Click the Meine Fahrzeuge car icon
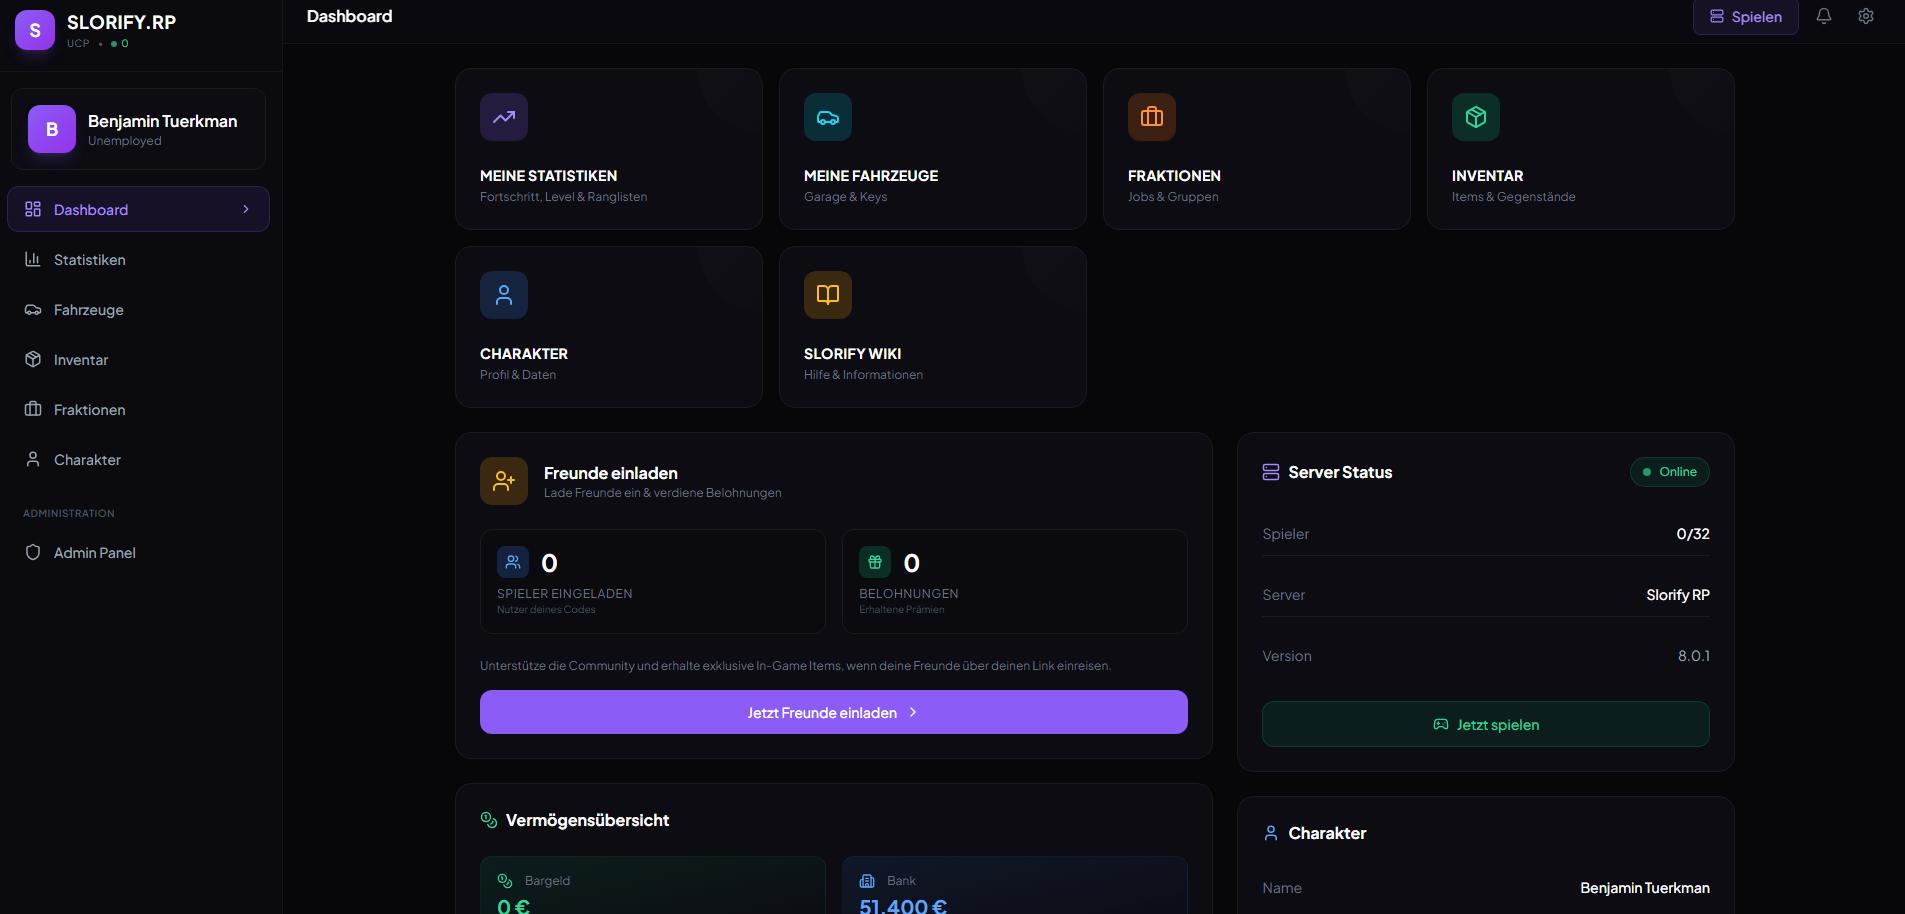The image size is (1905, 914). pos(828,117)
